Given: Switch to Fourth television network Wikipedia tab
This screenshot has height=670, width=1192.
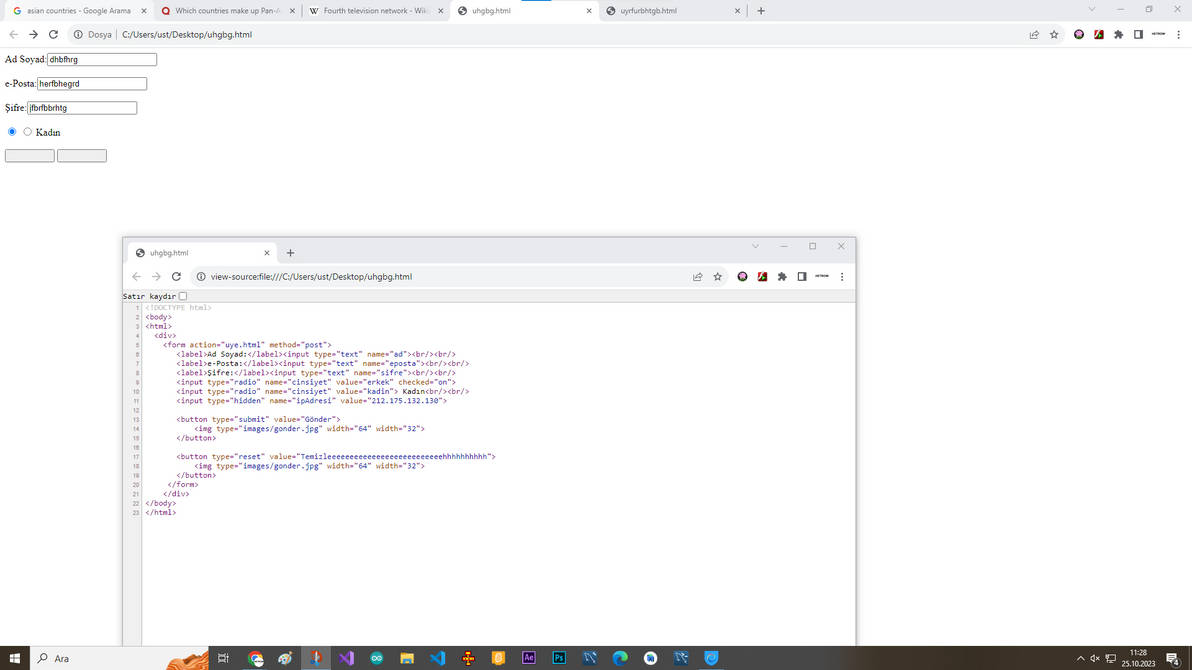Looking at the screenshot, I should (x=376, y=11).
